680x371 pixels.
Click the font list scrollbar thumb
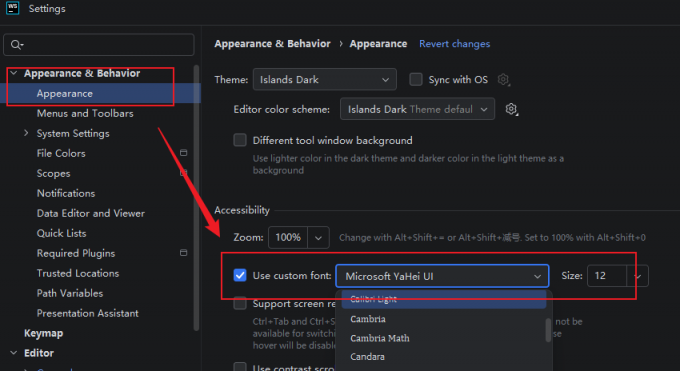(548, 330)
